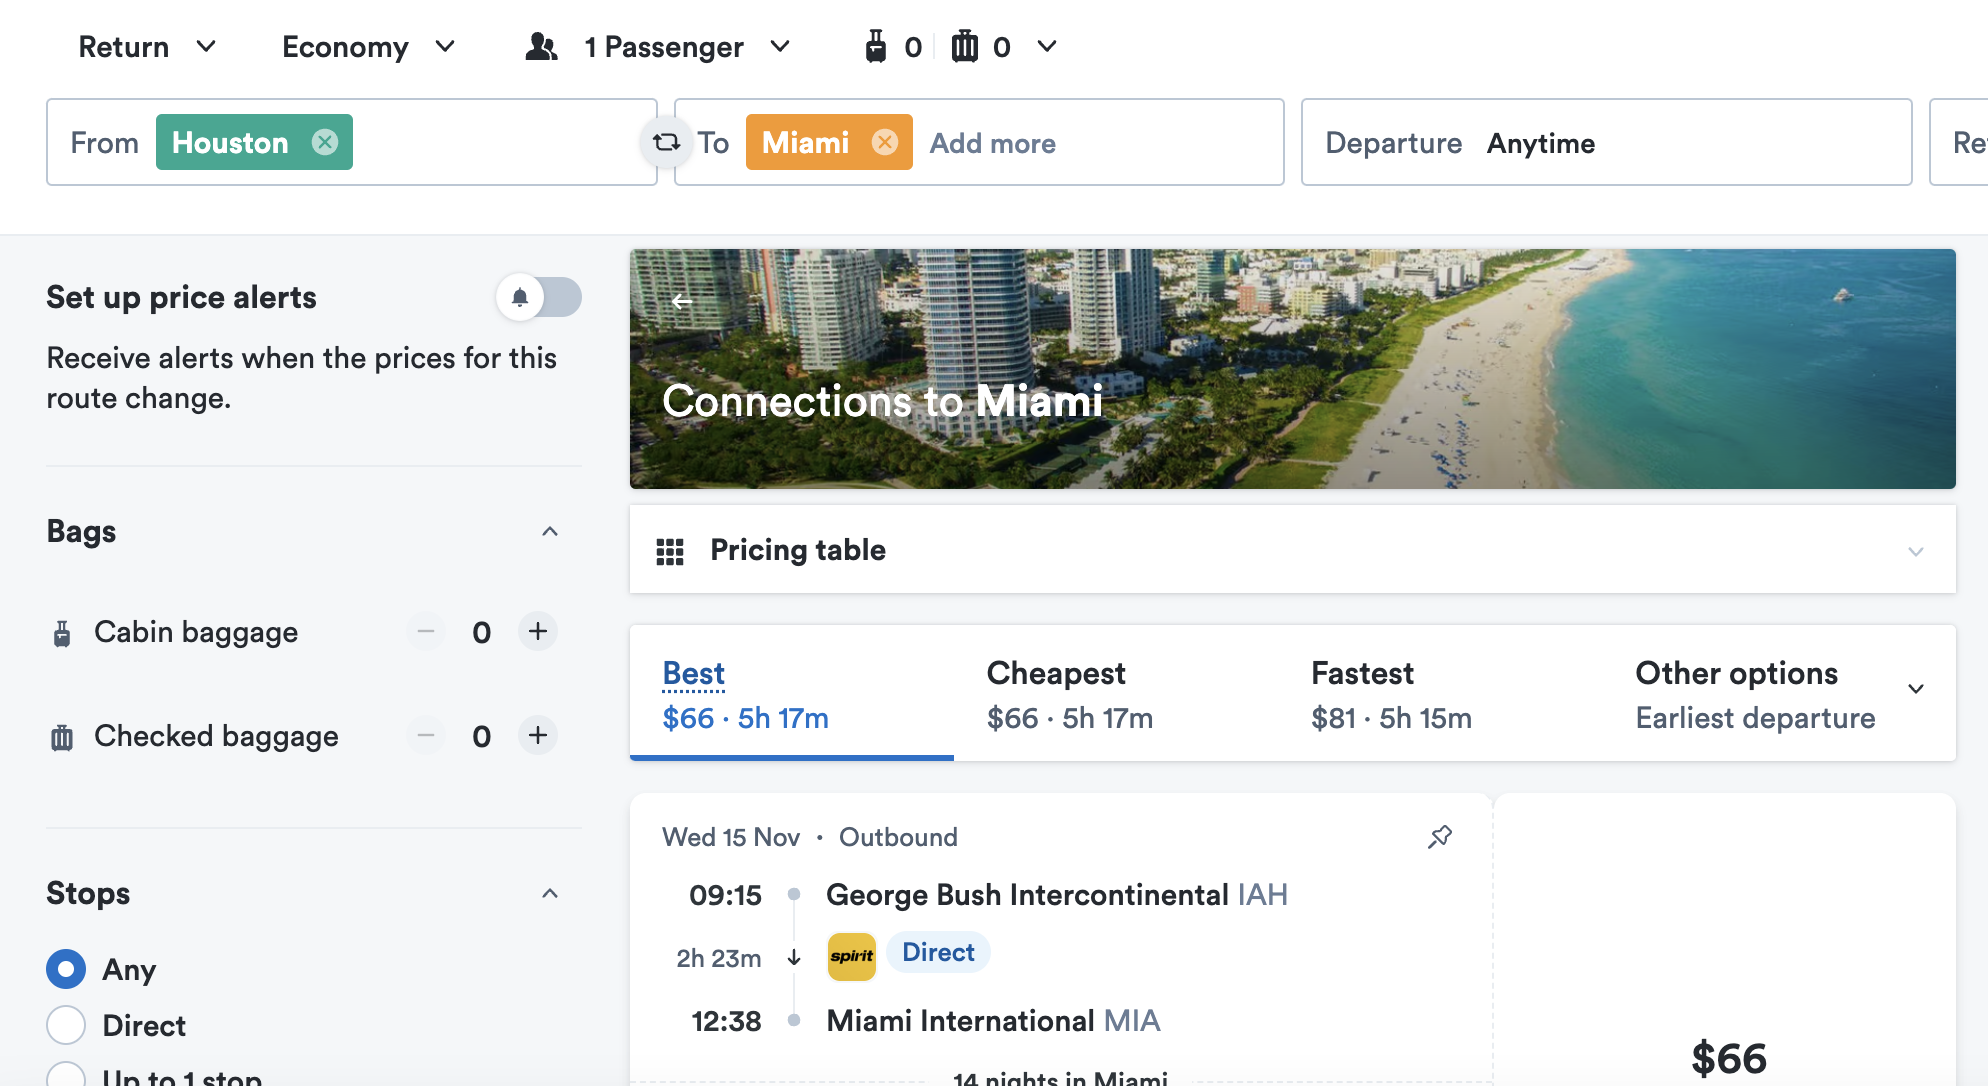Remove Houston from the From field
This screenshot has height=1086, width=1988.
pyautogui.click(x=324, y=142)
